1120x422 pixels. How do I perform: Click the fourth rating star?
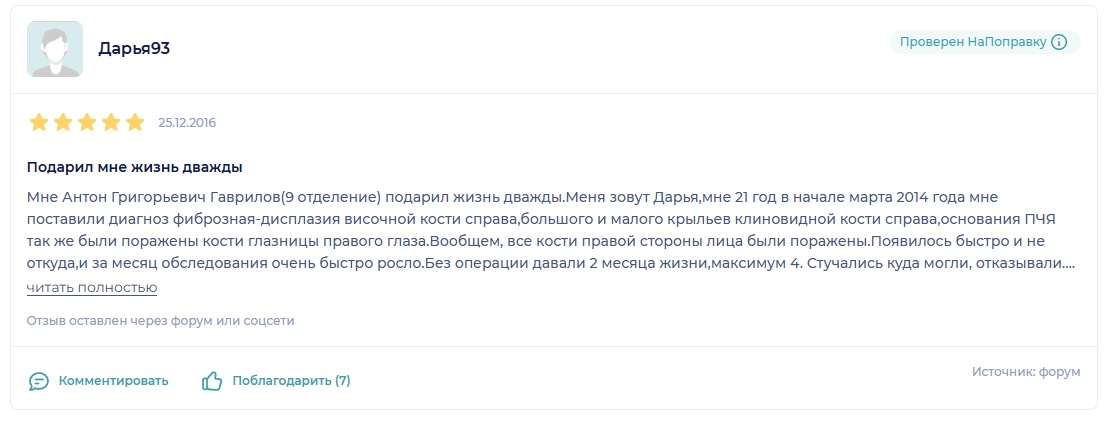tap(111, 123)
